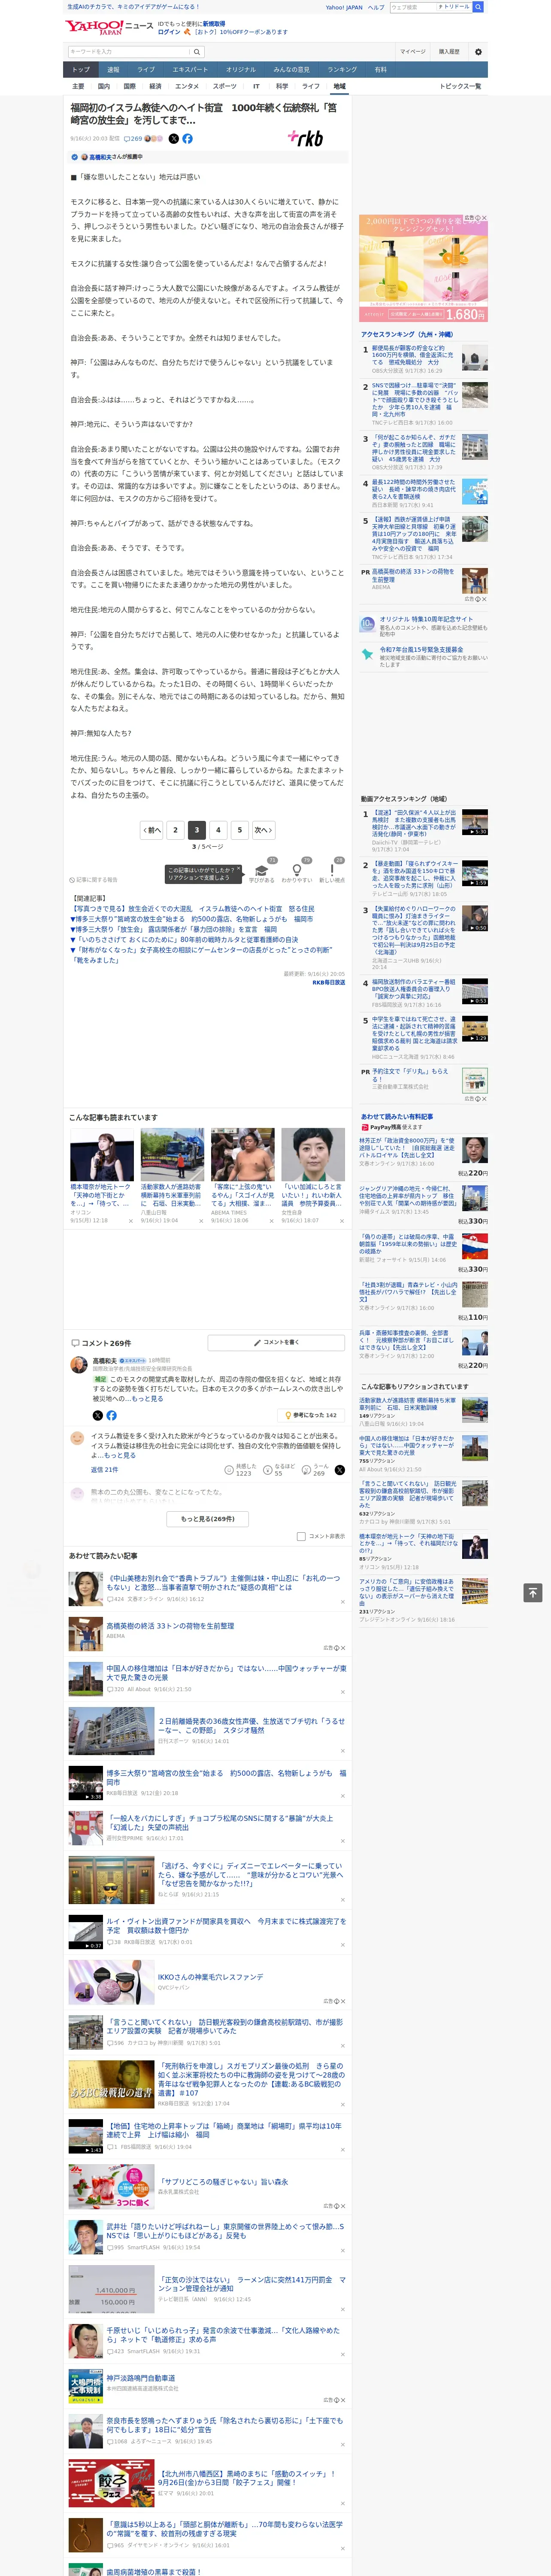Click 高橋和夫 expert avatar in comments
The height and width of the screenshot is (2576, 551).
78,1365
